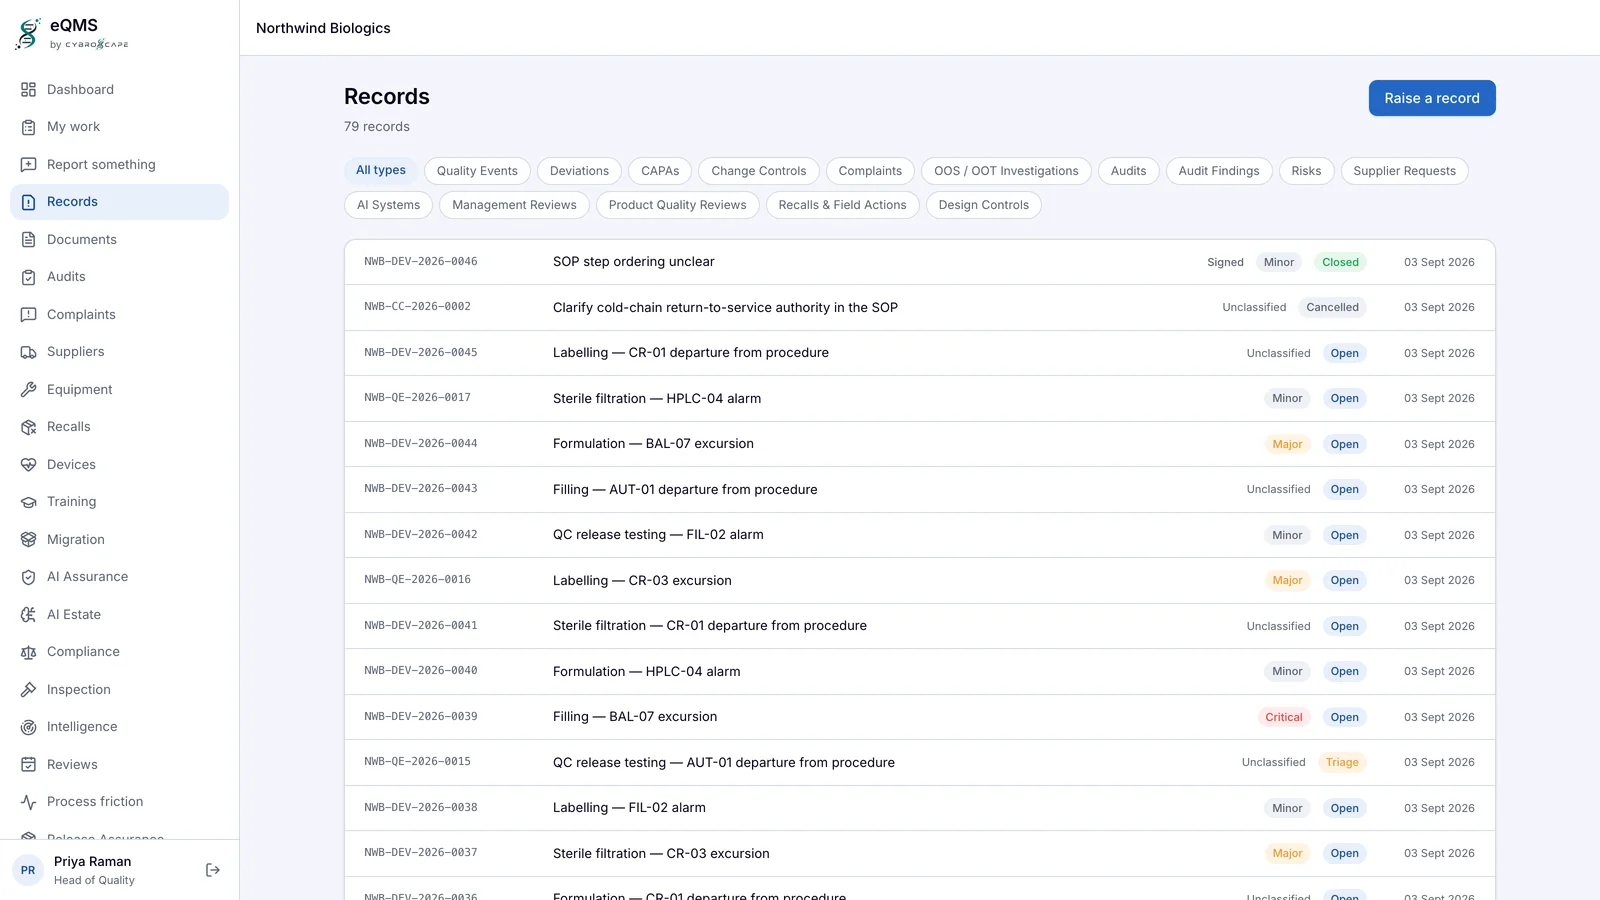Click the log out icon beside Priya Raman
1600x900 pixels.
[x=213, y=870]
